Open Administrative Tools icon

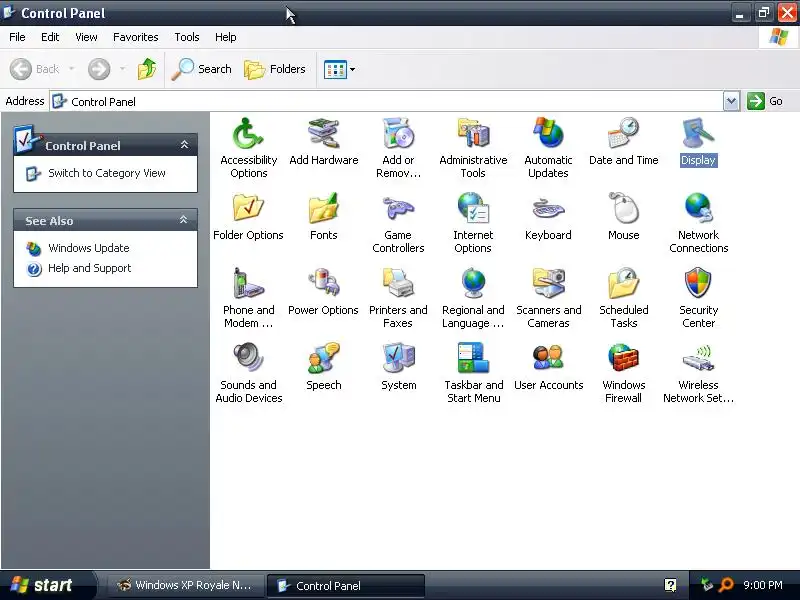(x=473, y=133)
